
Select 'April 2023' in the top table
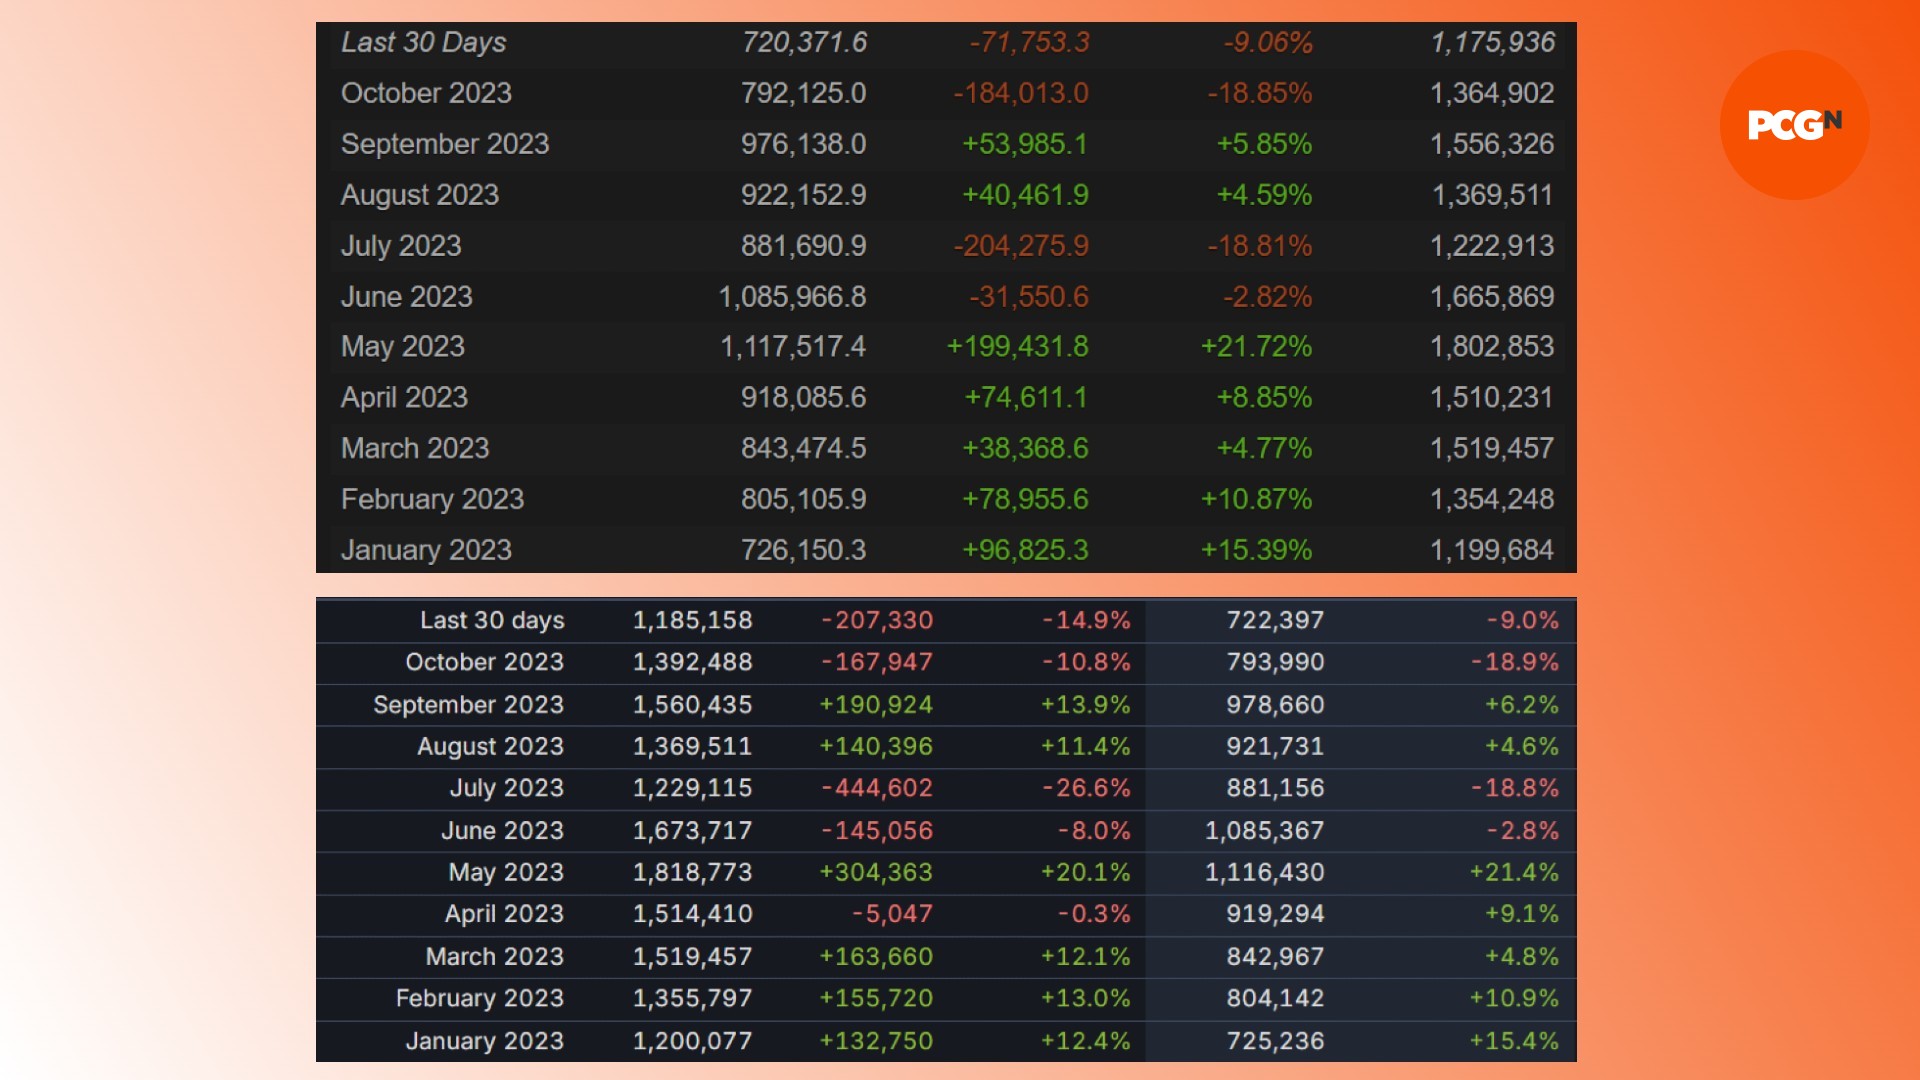point(404,398)
